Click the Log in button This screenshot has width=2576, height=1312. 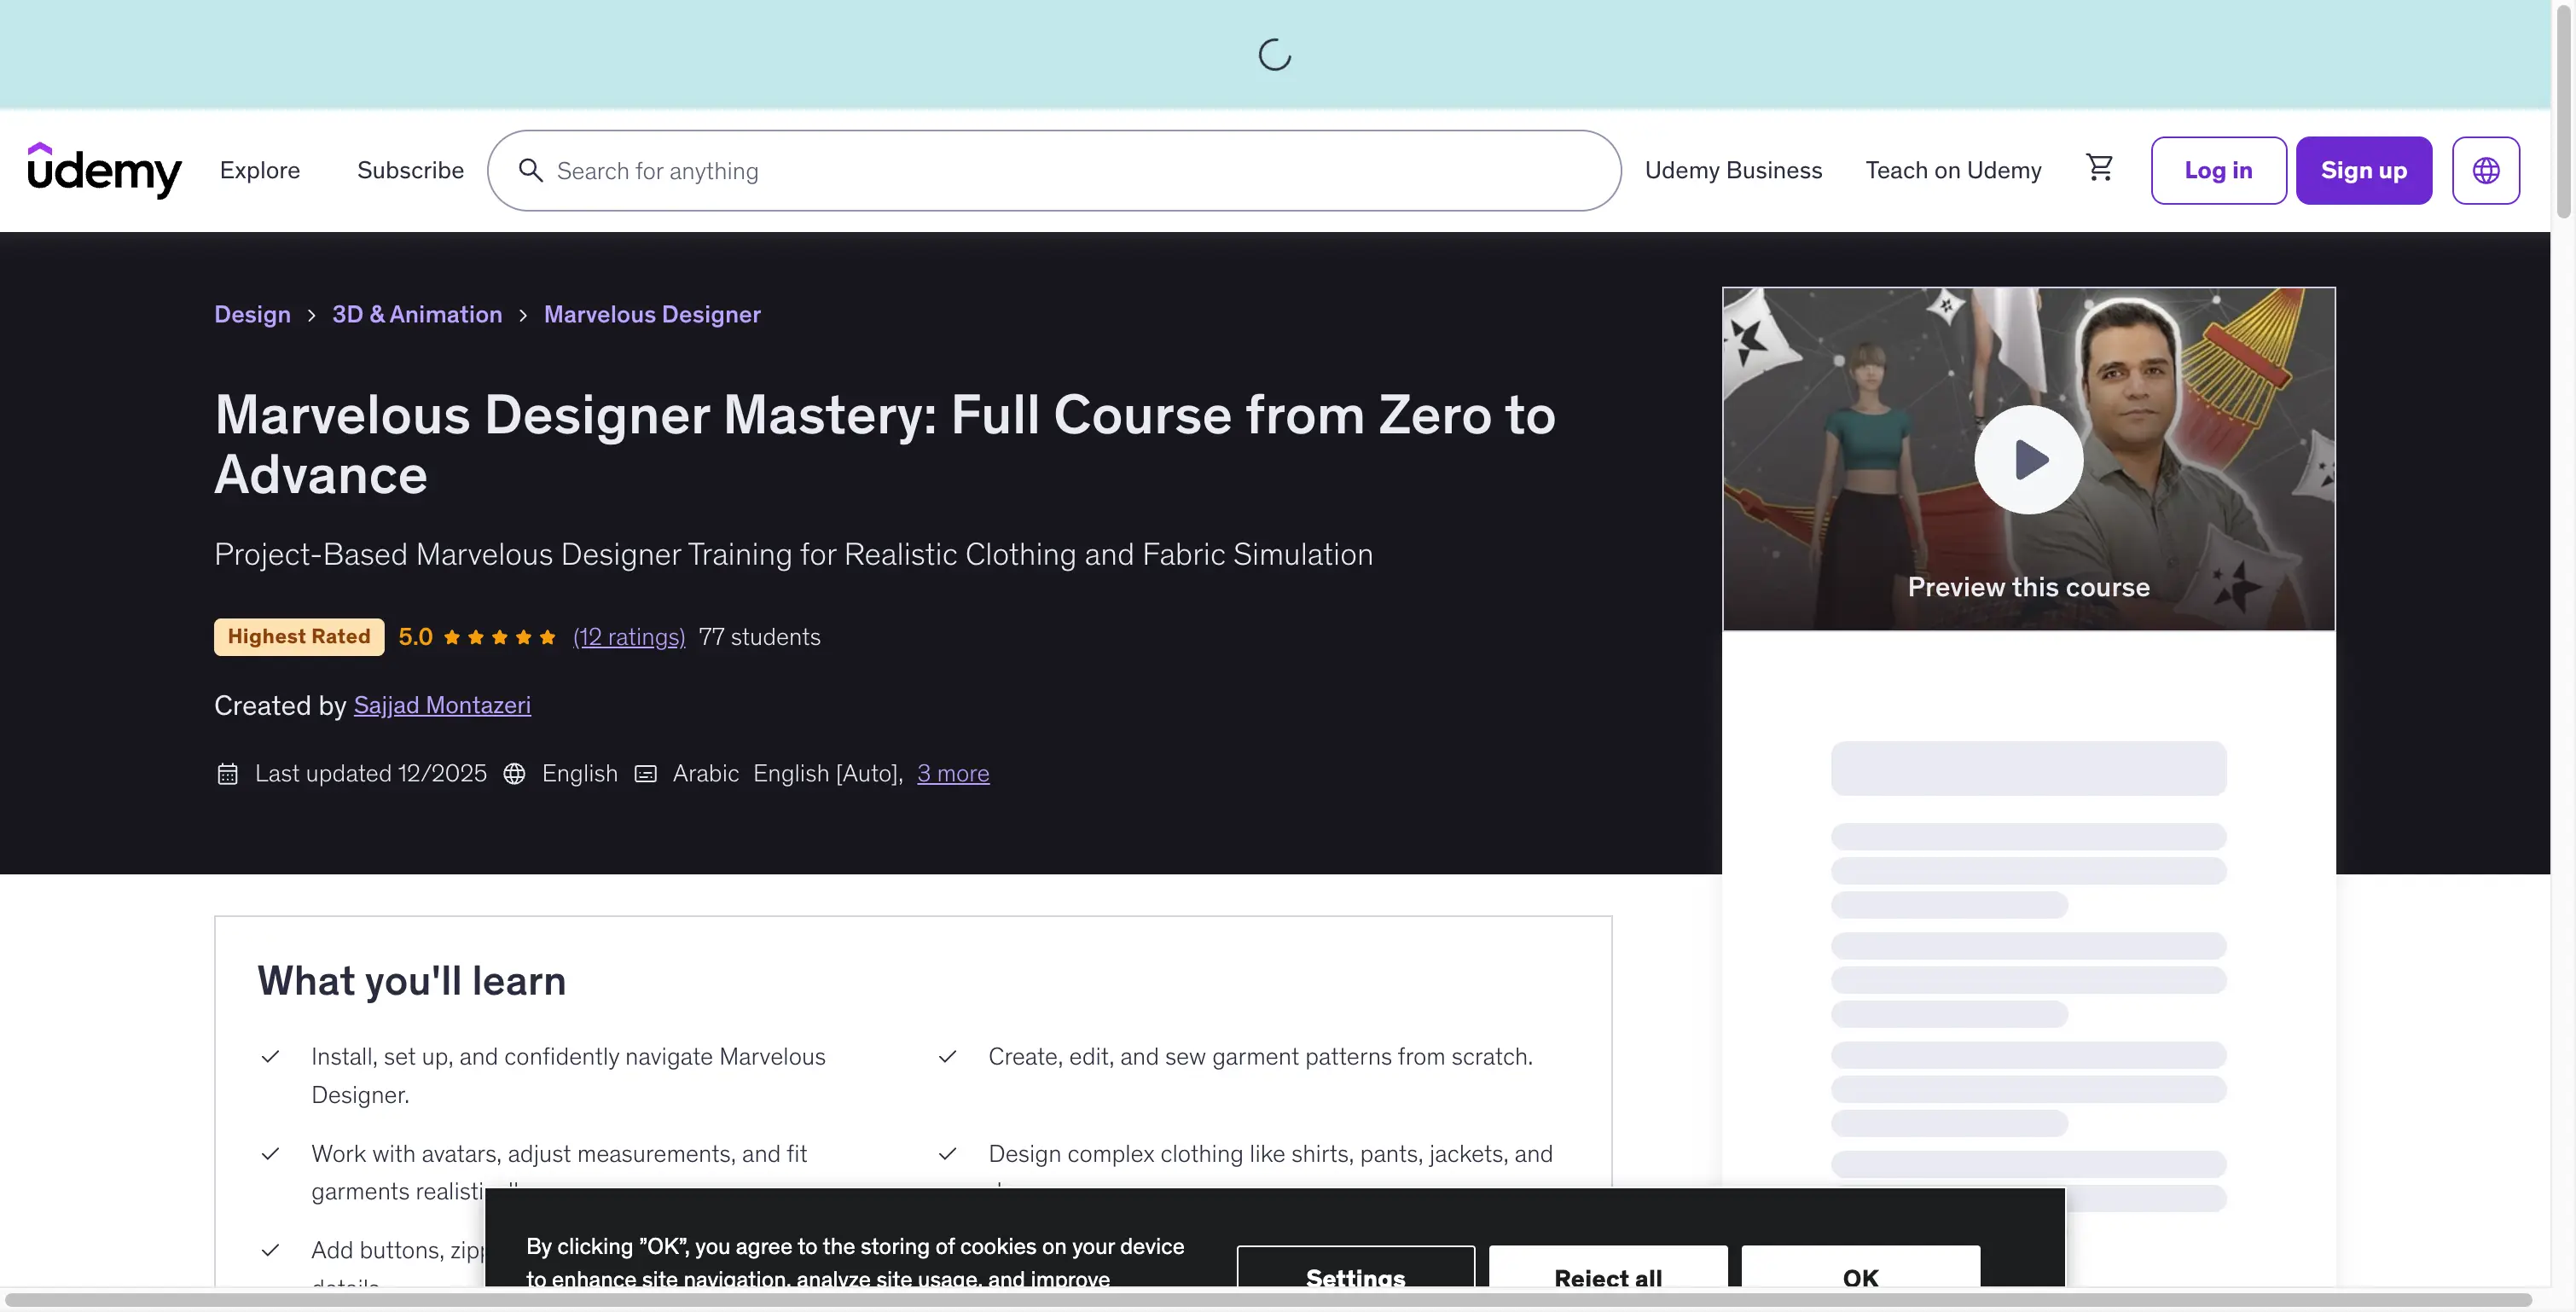click(x=2218, y=170)
